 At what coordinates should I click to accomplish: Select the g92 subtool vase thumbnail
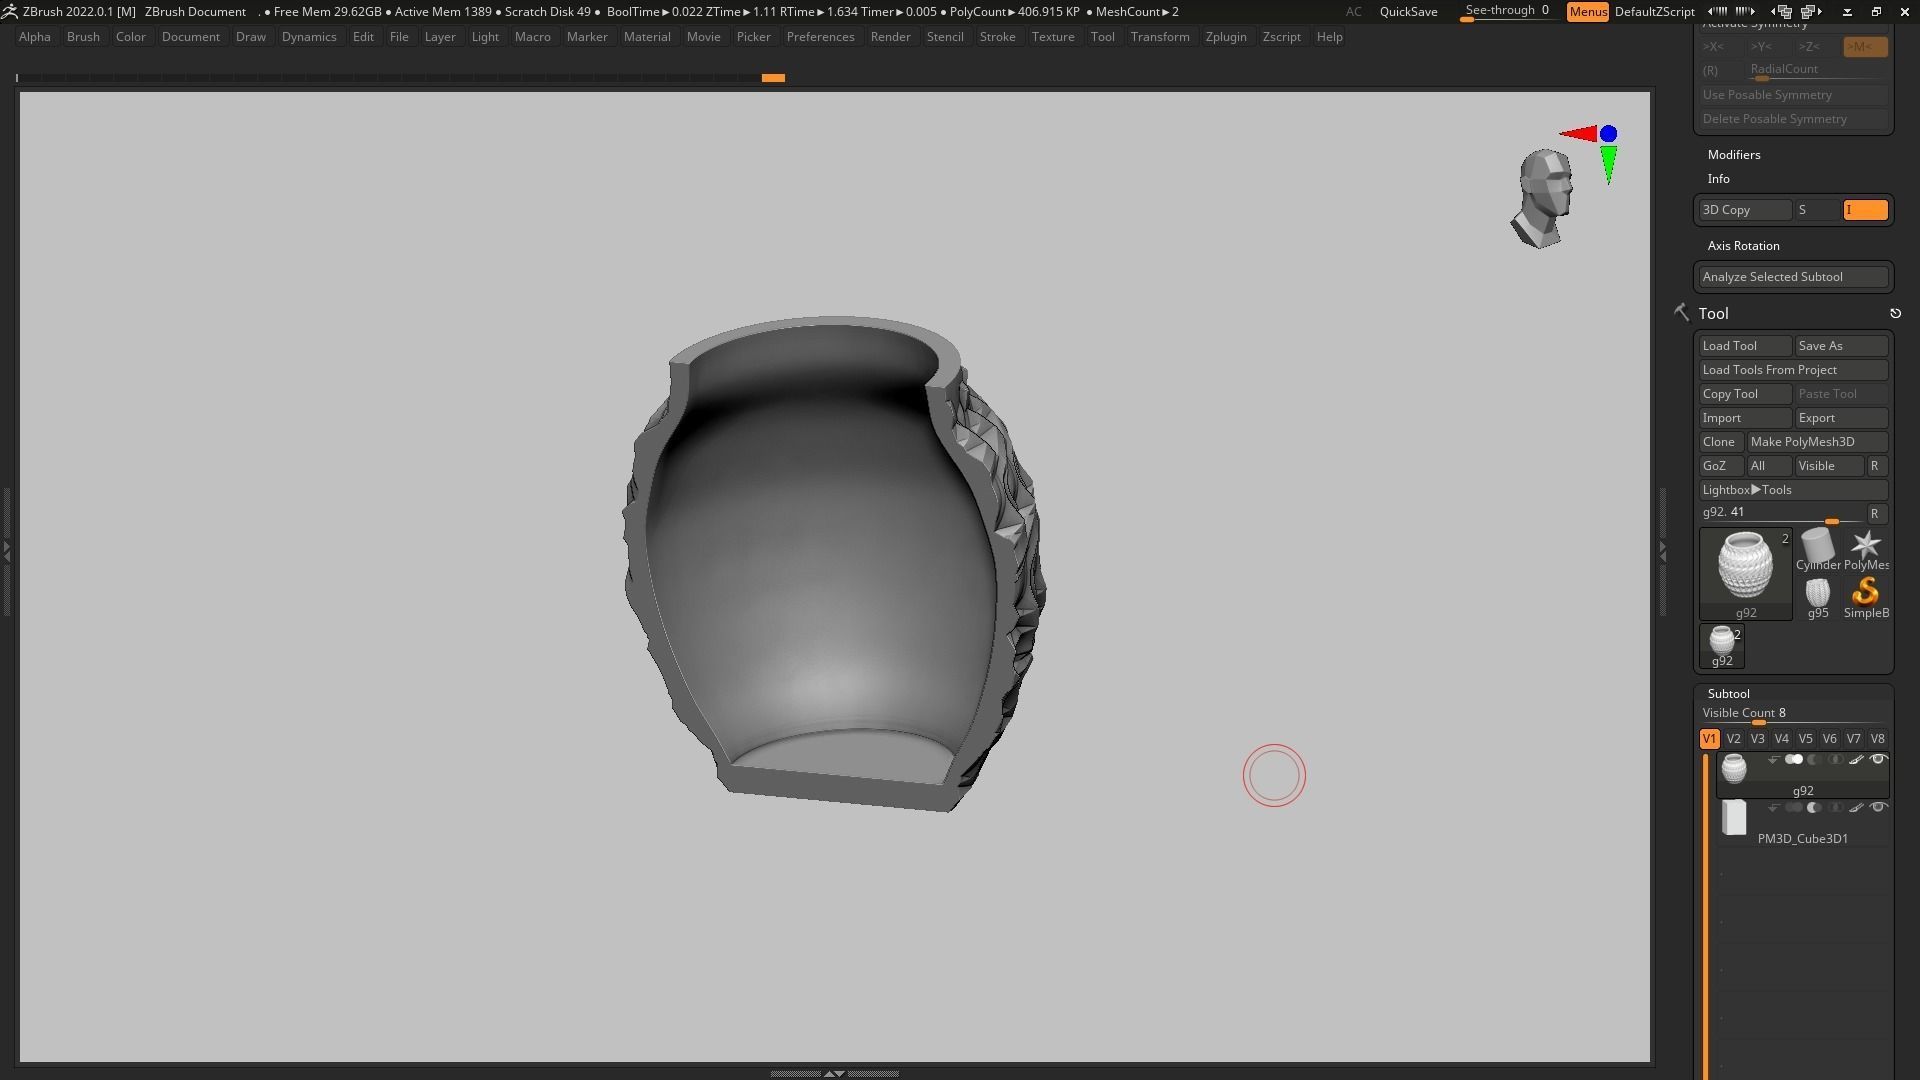click(x=1734, y=768)
